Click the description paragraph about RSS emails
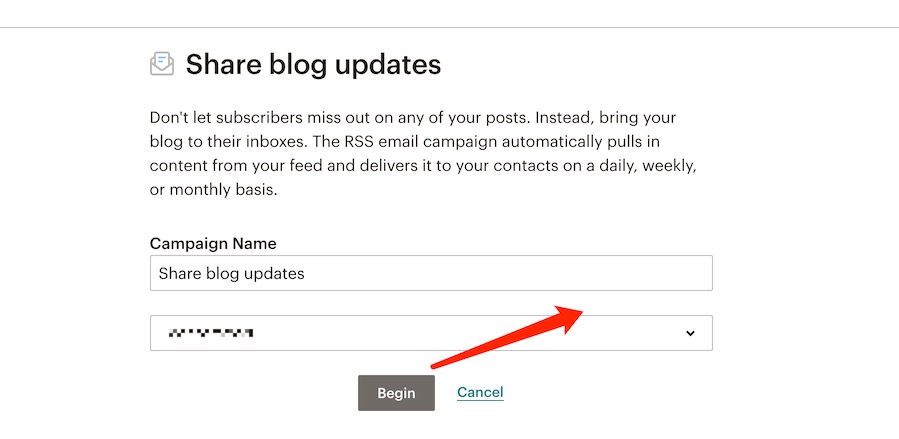Viewport: 899px width, 439px height. point(423,154)
